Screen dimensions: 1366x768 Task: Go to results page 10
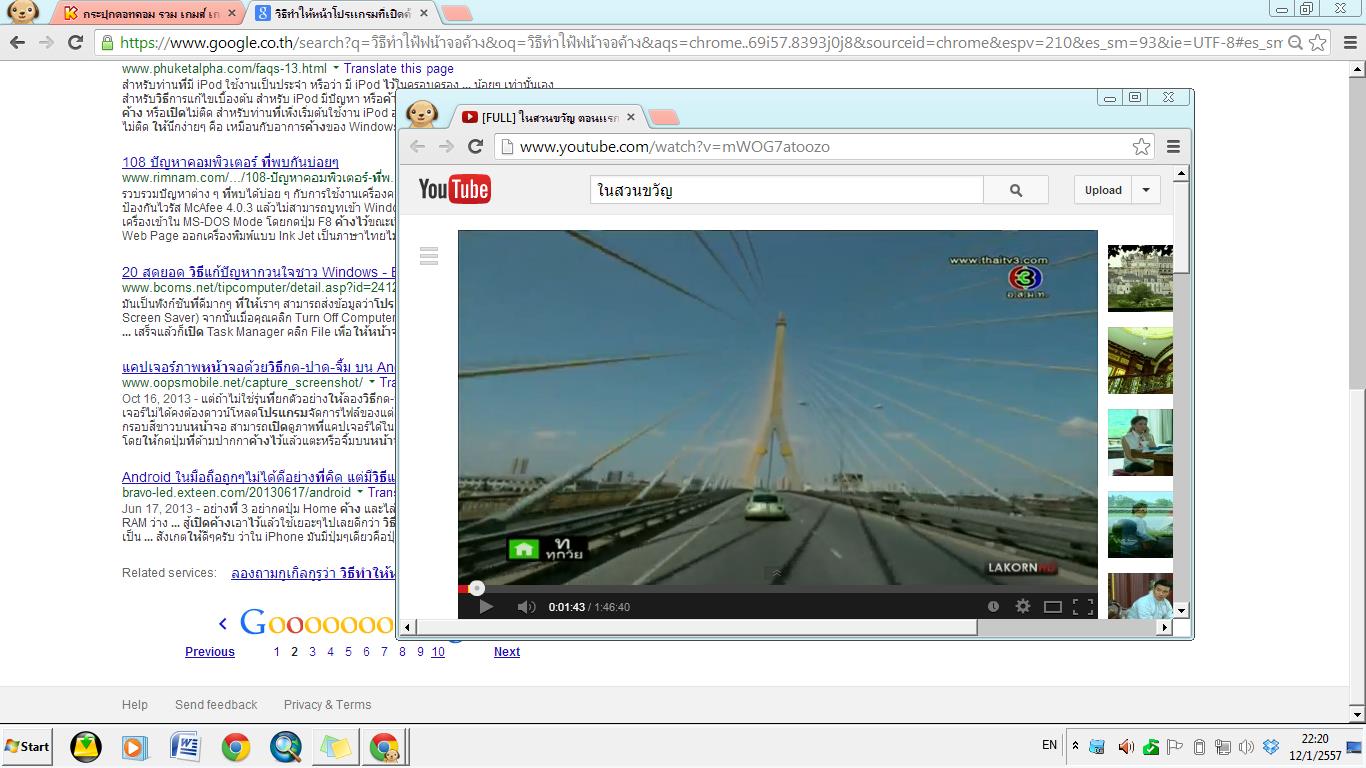(x=438, y=652)
